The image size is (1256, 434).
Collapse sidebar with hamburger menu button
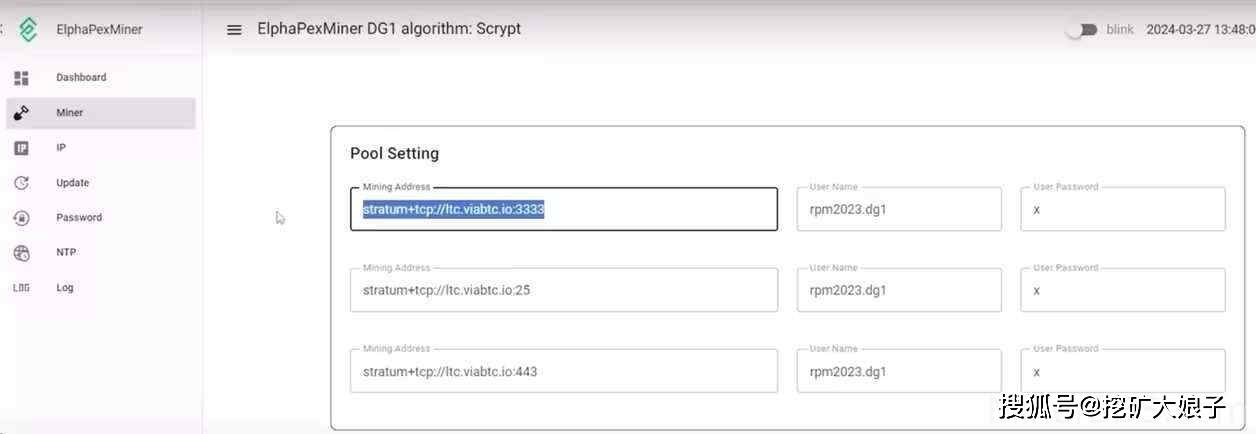tap(234, 30)
